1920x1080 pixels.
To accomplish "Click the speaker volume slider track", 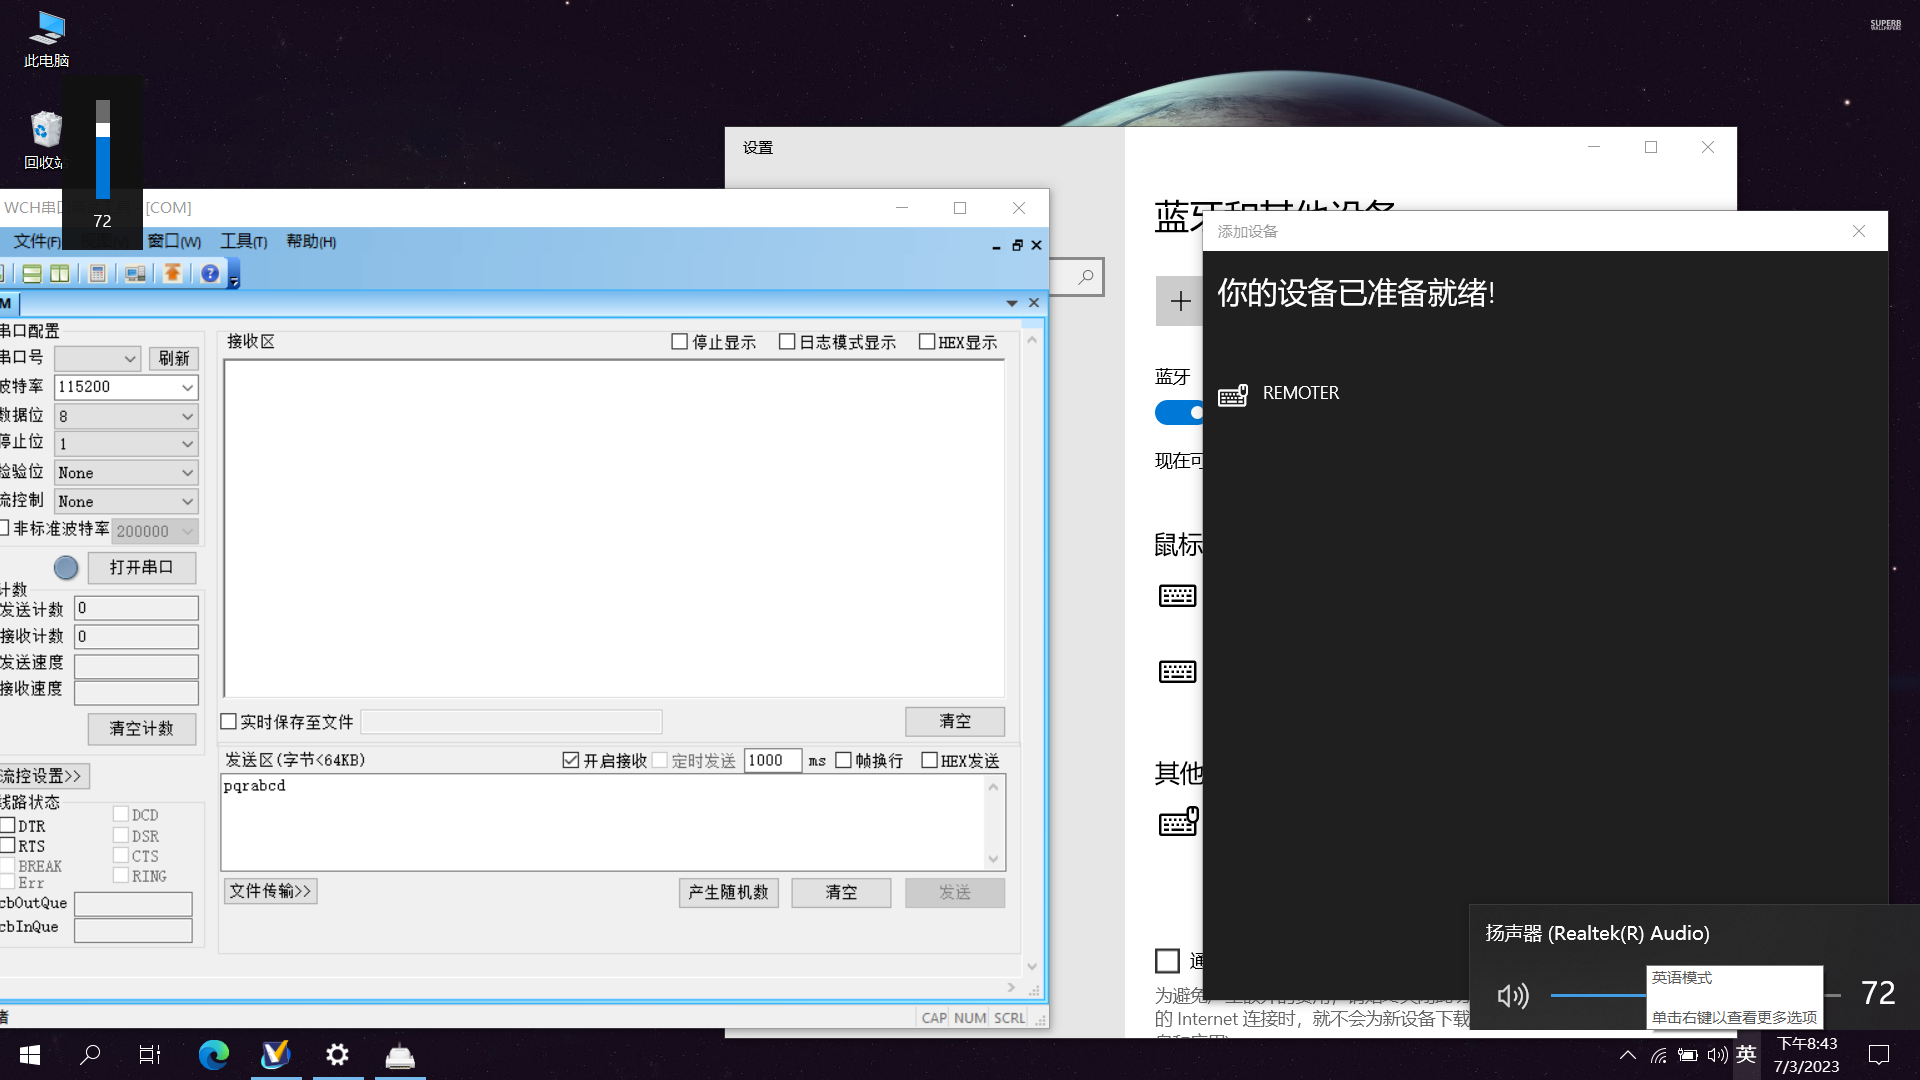I will 1600,995.
